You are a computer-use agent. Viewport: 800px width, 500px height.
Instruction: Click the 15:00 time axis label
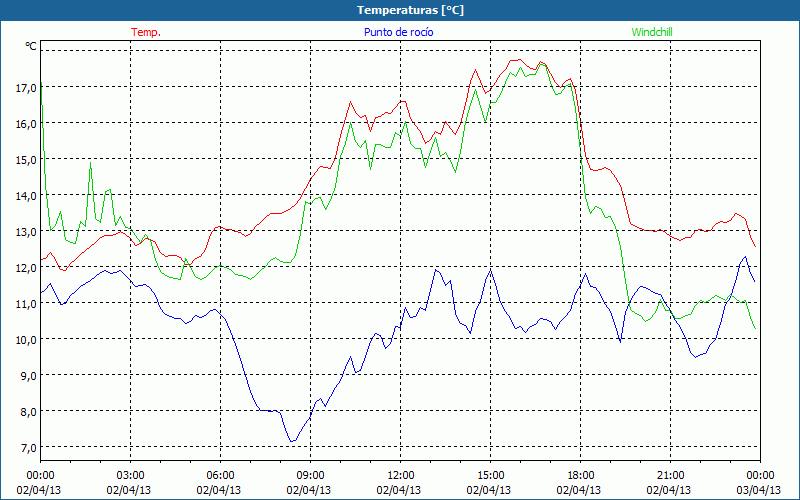click(x=490, y=476)
